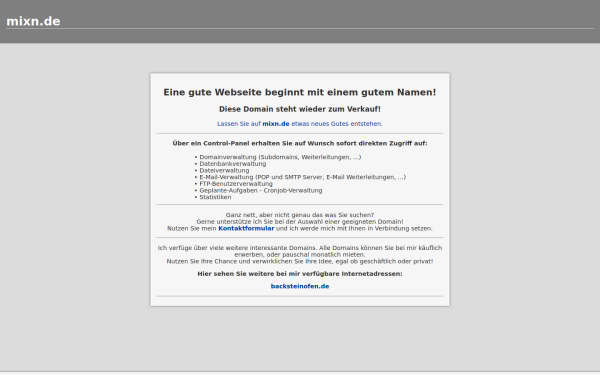Click the heading 'Eine gute Webseite beginnt mit einem gutem Namen!'
Image resolution: width=600 pixels, height=375 pixels.
point(300,92)
